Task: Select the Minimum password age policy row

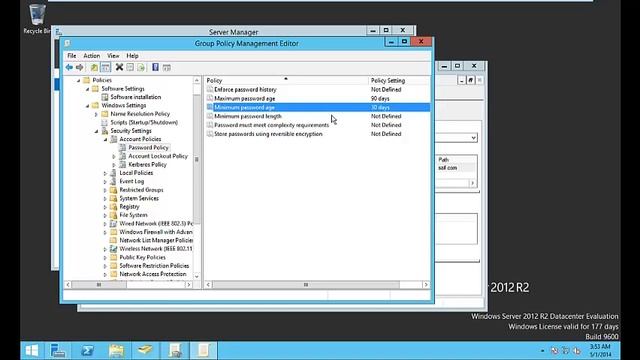Action: click(x=318, y=107)
